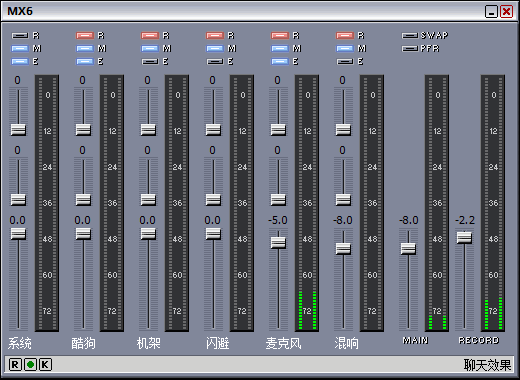This screenshot has width=520, height=380.
Task: Enable the E button on 混响 channel
Action: pyautogui.click(x=345, y=61)
